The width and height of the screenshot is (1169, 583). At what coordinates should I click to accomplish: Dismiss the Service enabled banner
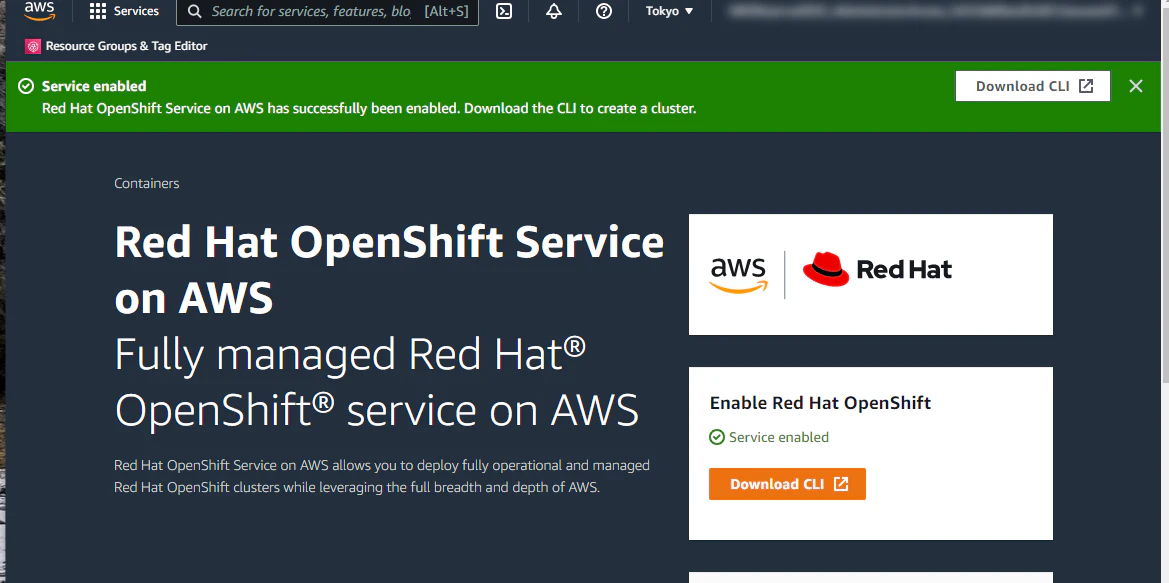(x=1135, y=86)
